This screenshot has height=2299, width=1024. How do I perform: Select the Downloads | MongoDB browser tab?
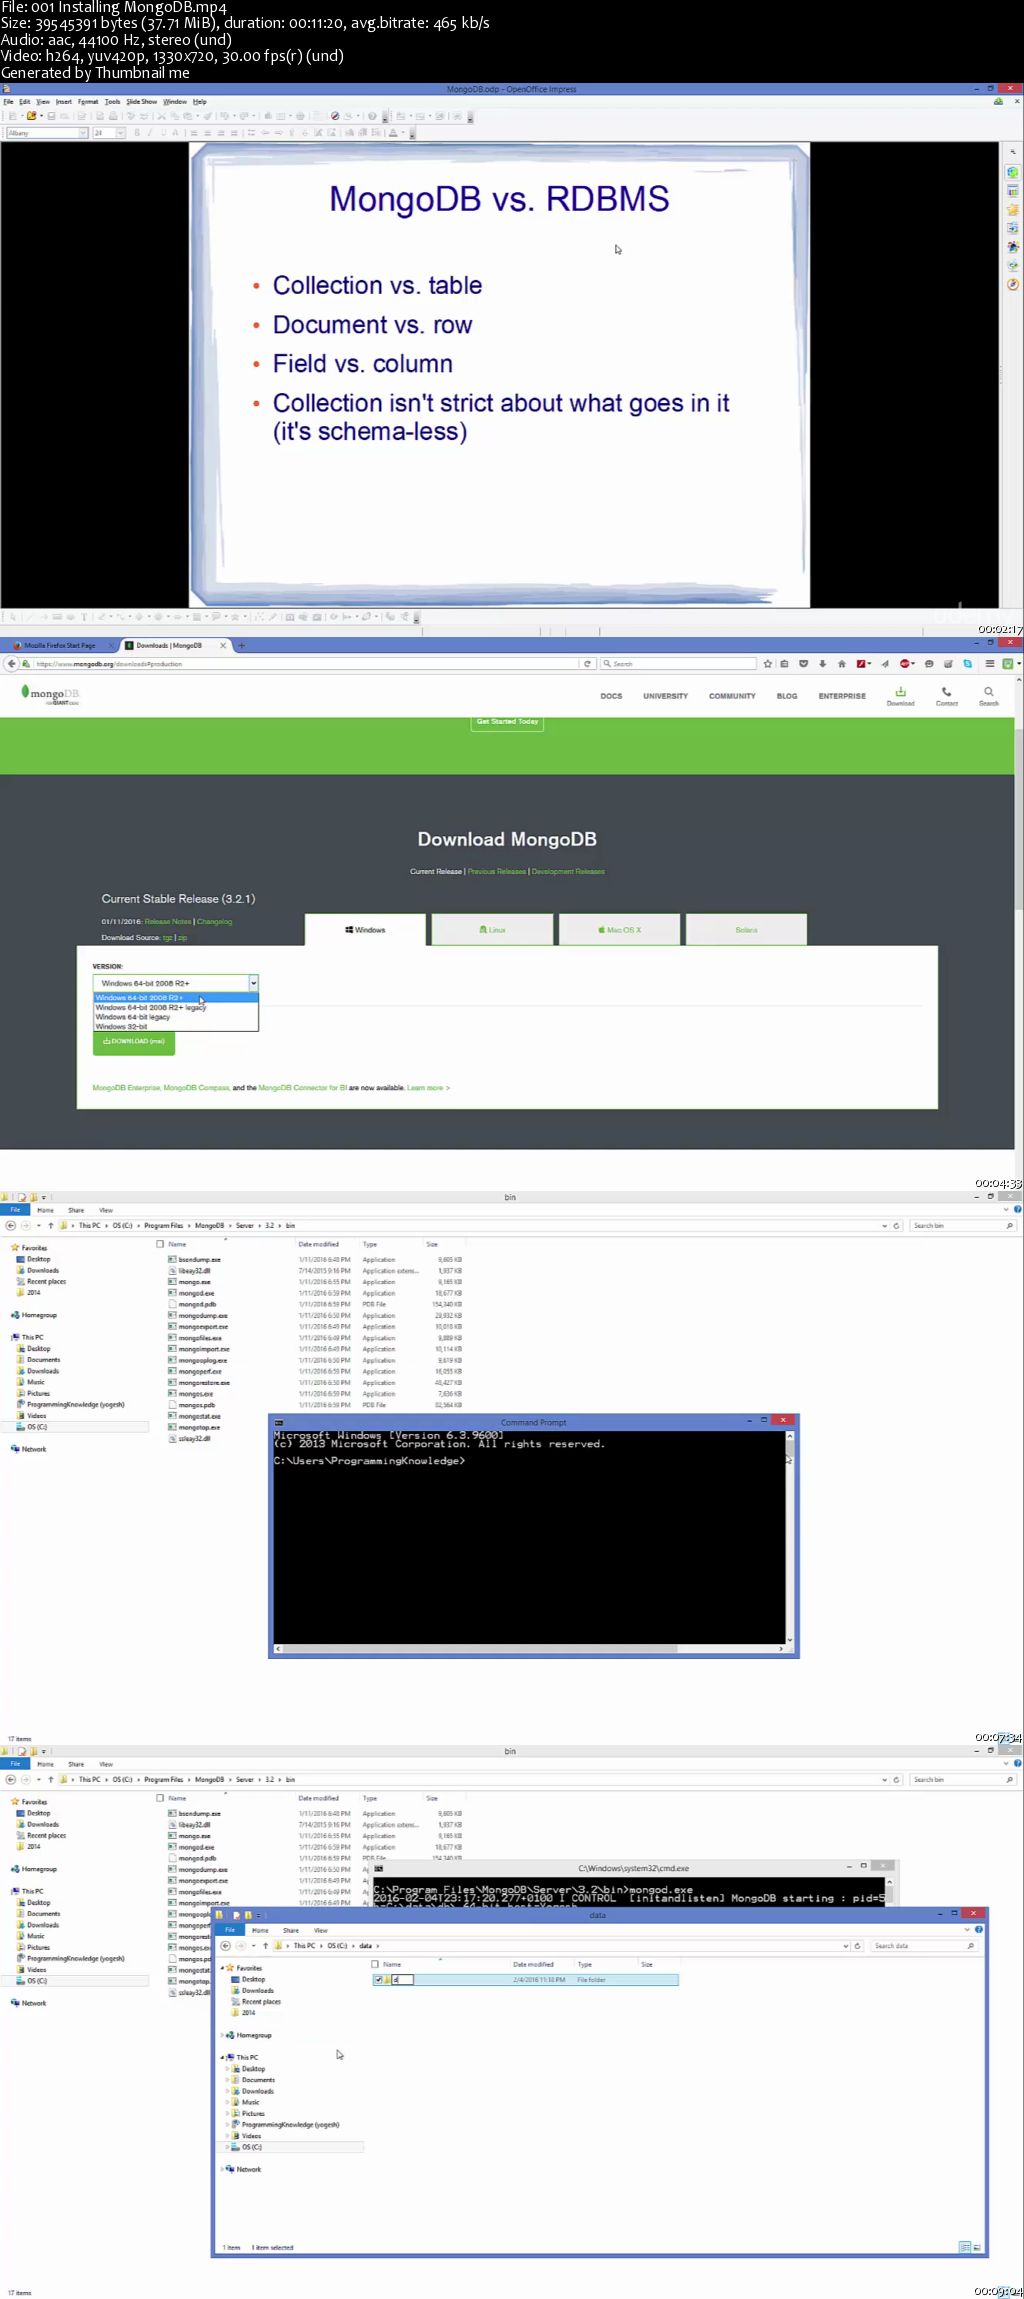click(x=175, y=646)
